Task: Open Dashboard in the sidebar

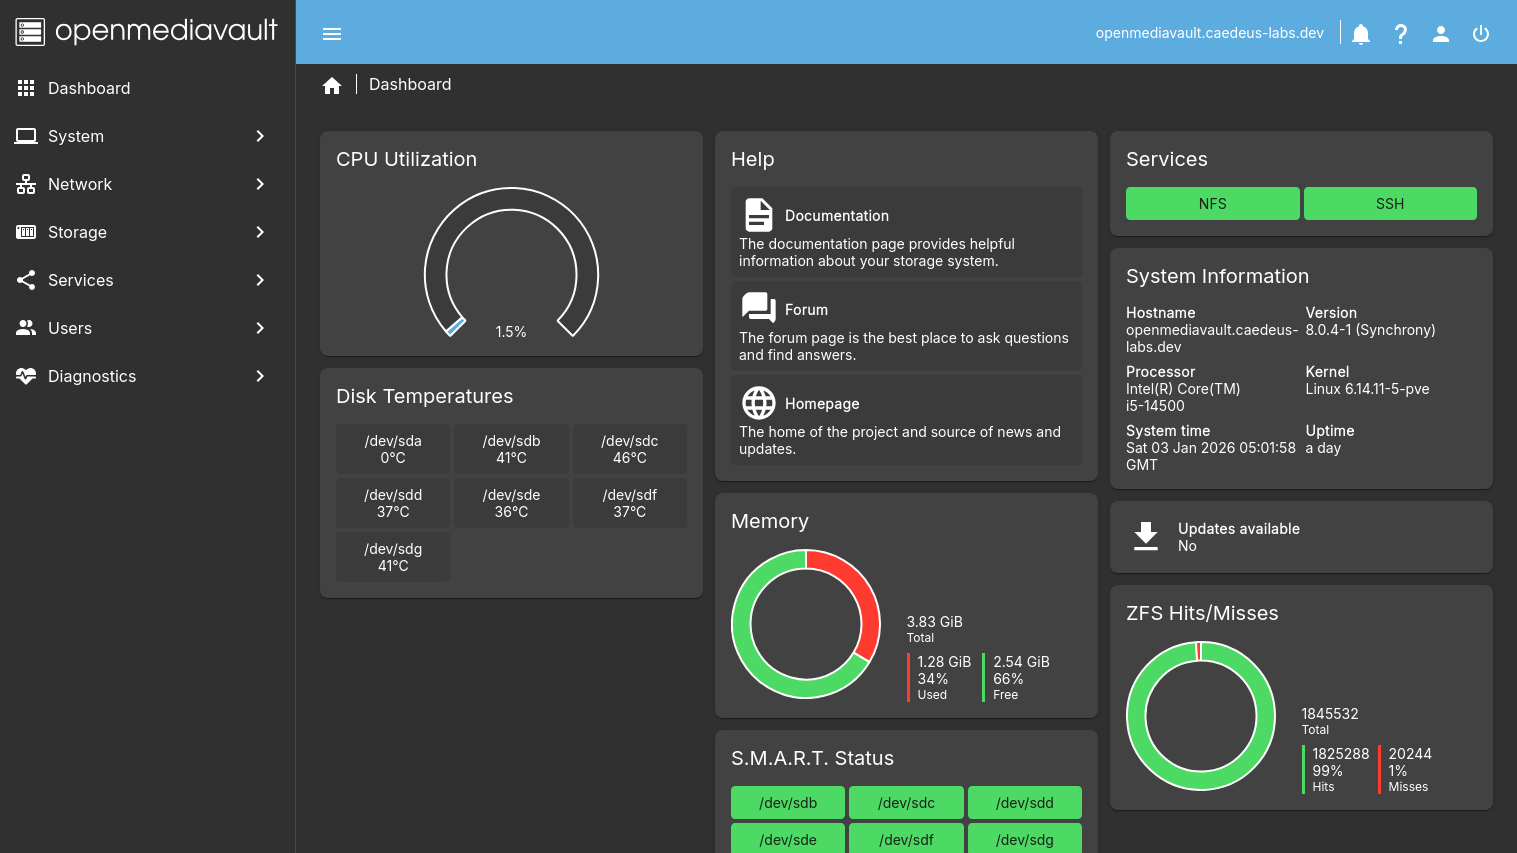Action: 89,88
